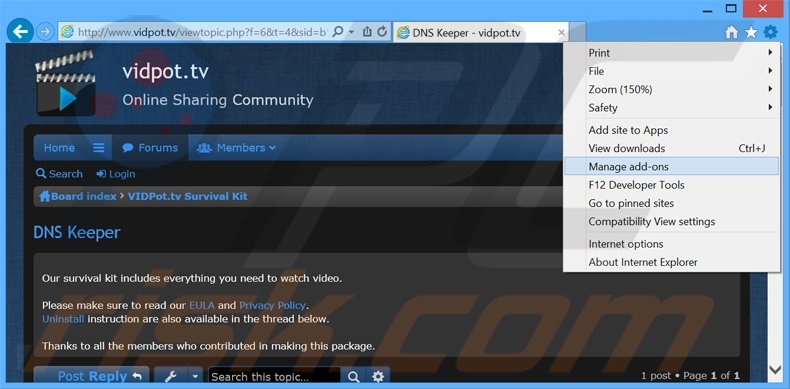
Task: Click the Home icon in IE toolbar
Action: (x=732, y=33)
